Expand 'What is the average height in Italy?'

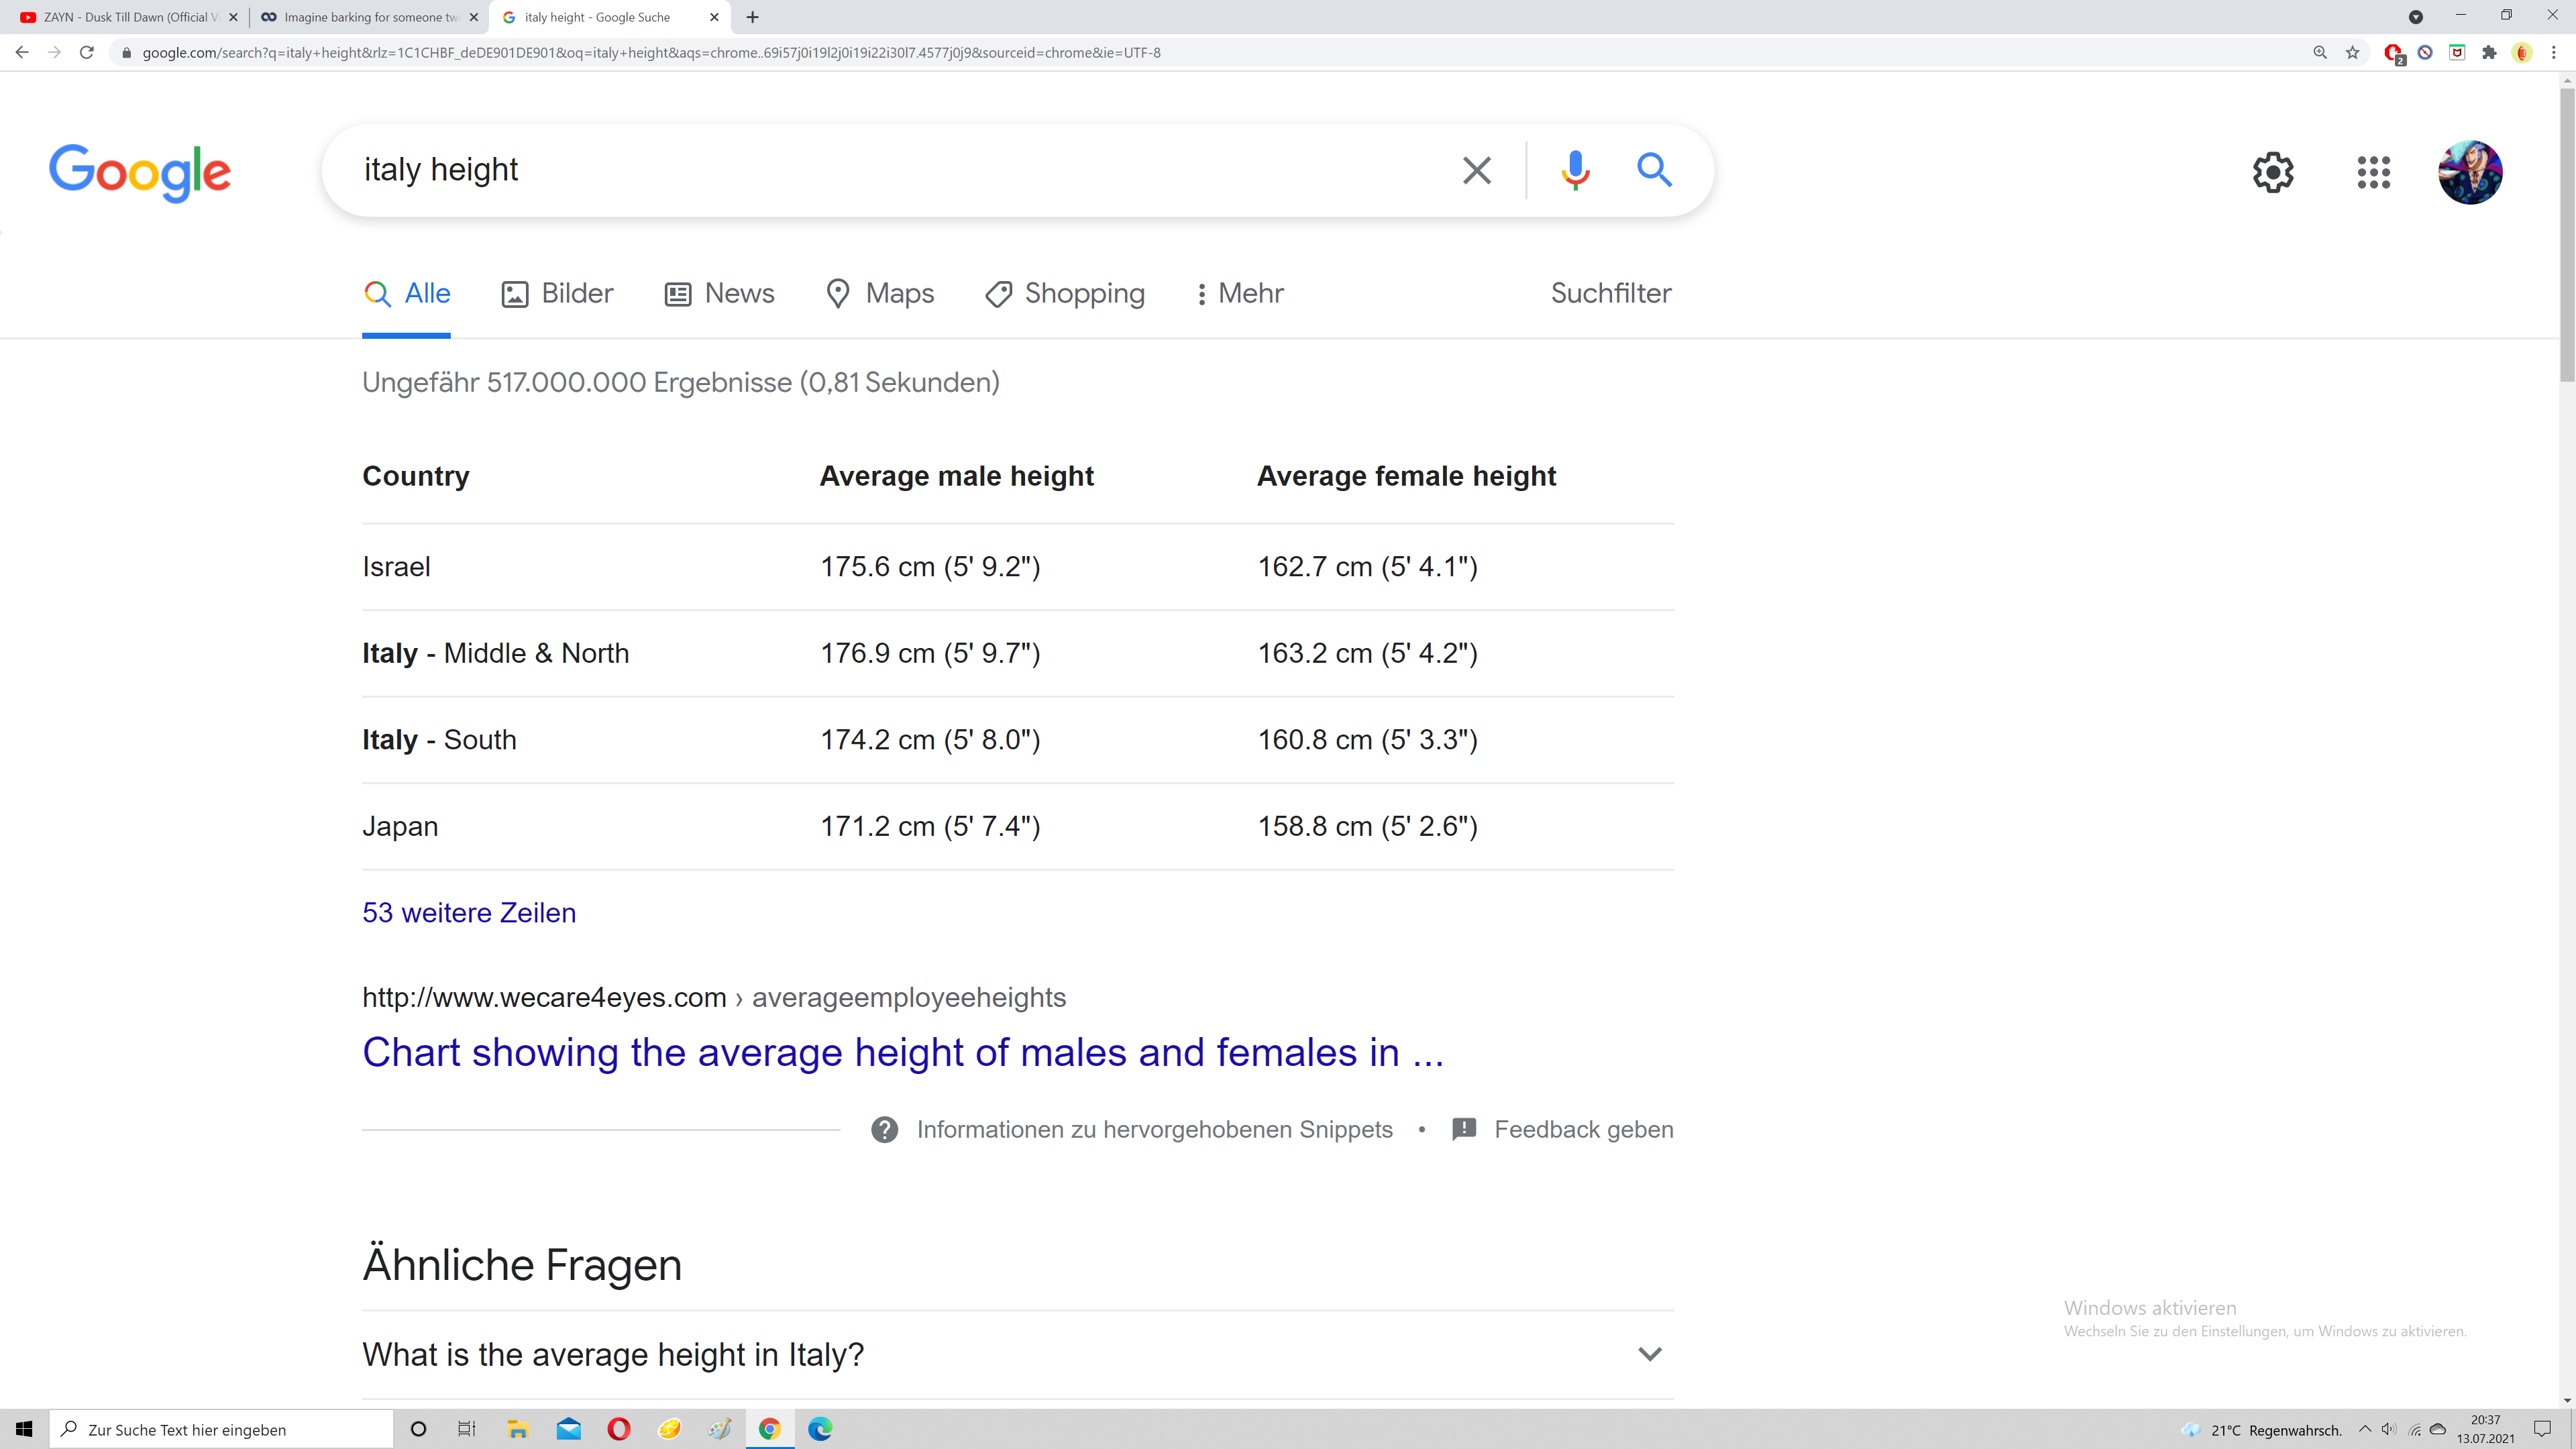tap(1018, 1354)
